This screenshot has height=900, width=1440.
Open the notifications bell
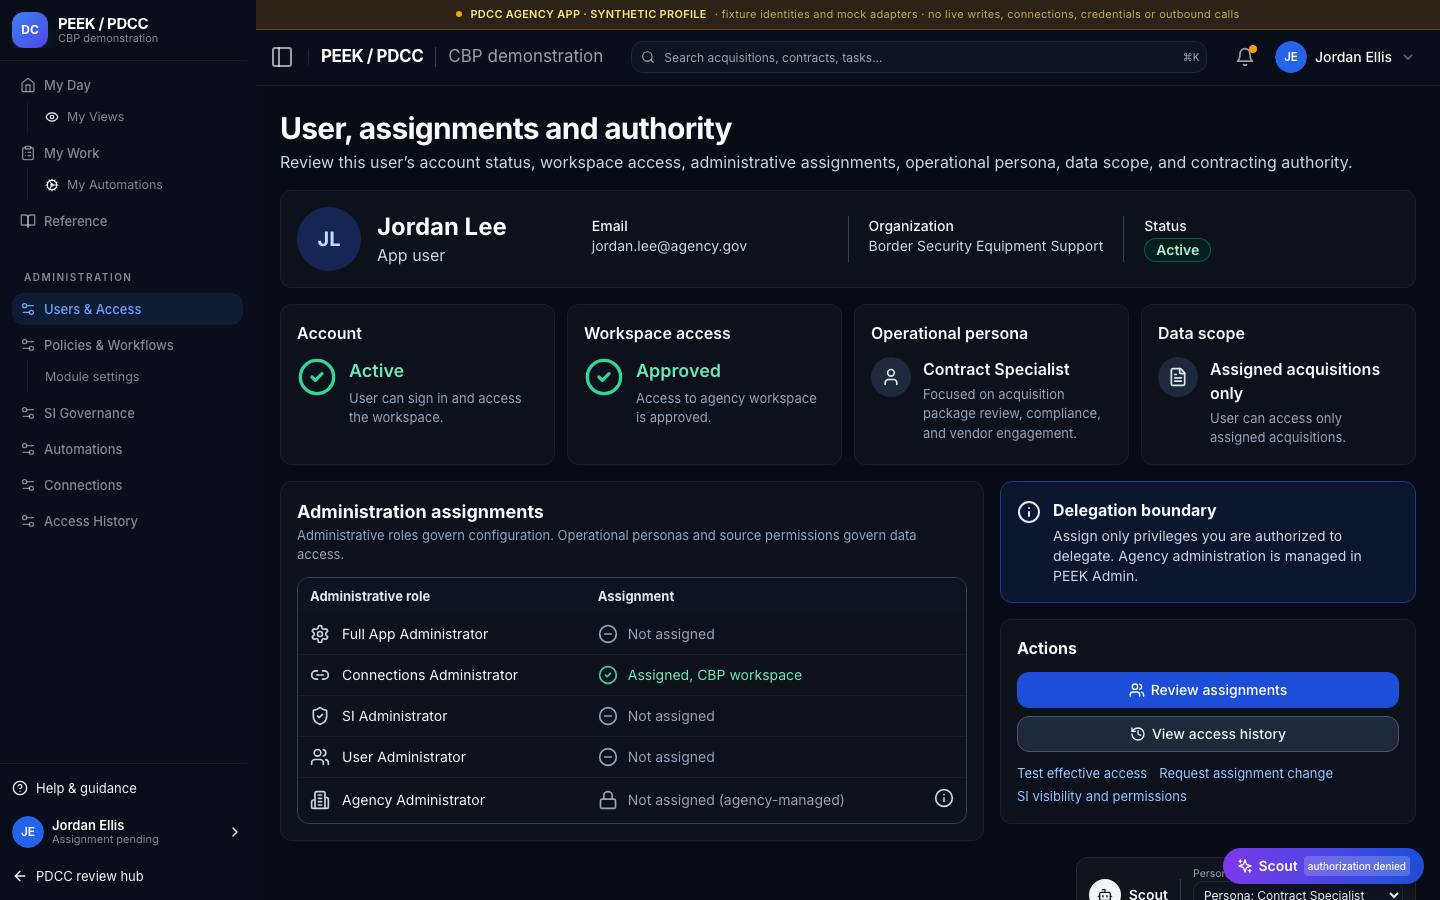point(1245,57)
